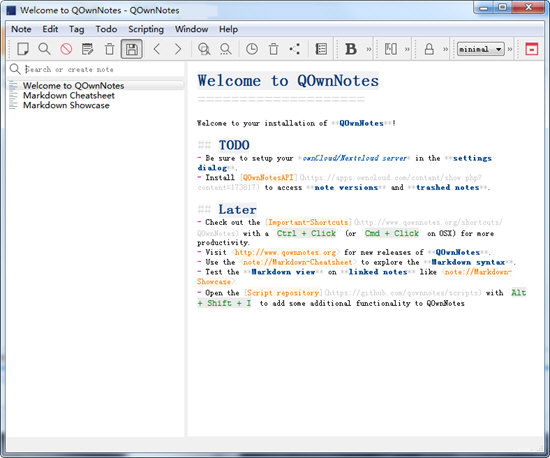The height and width of the screenshot is (458, 550).
Task: Remove current note using first trash icon
Action: [x=110, y=49]
